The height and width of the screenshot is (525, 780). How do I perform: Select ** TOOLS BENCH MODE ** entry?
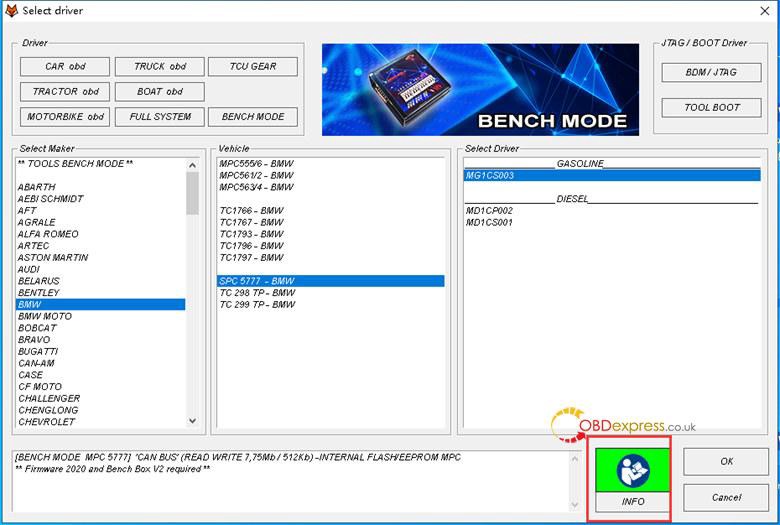pyautogui.click(x=101, y=164)
